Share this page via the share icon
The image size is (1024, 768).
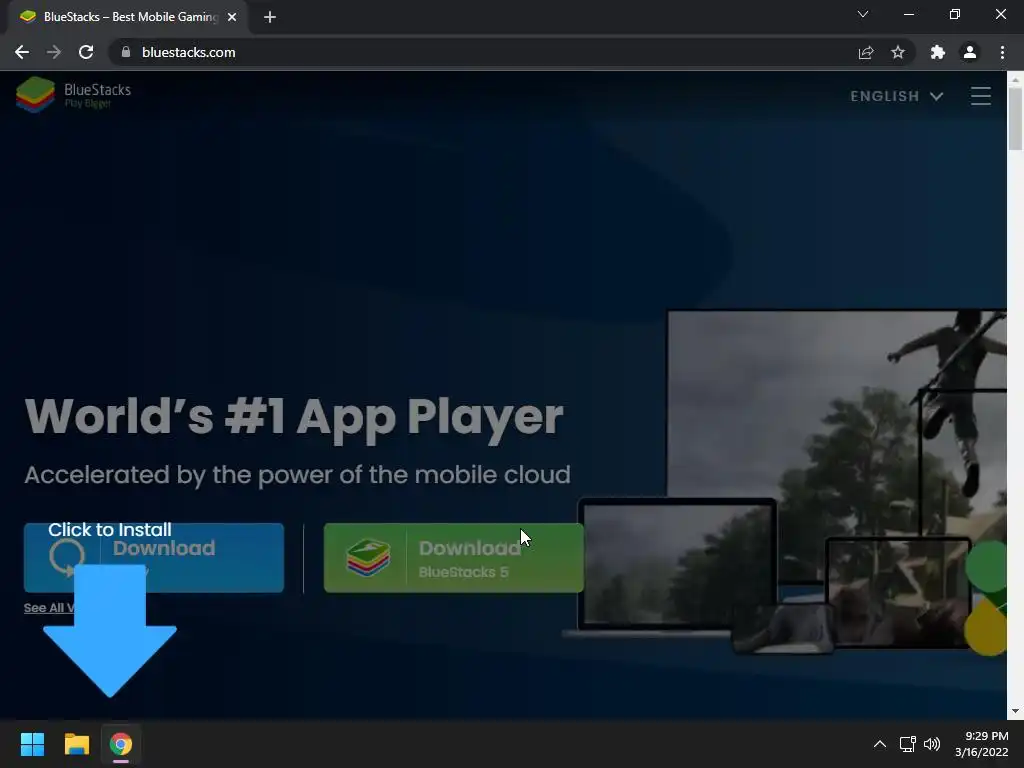[x=866, y=52]
